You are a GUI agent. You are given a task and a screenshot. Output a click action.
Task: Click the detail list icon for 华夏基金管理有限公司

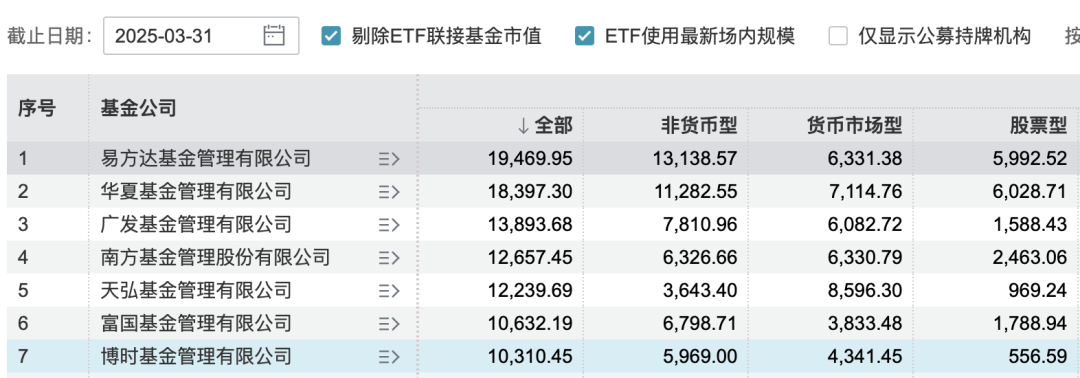[389, 192]
